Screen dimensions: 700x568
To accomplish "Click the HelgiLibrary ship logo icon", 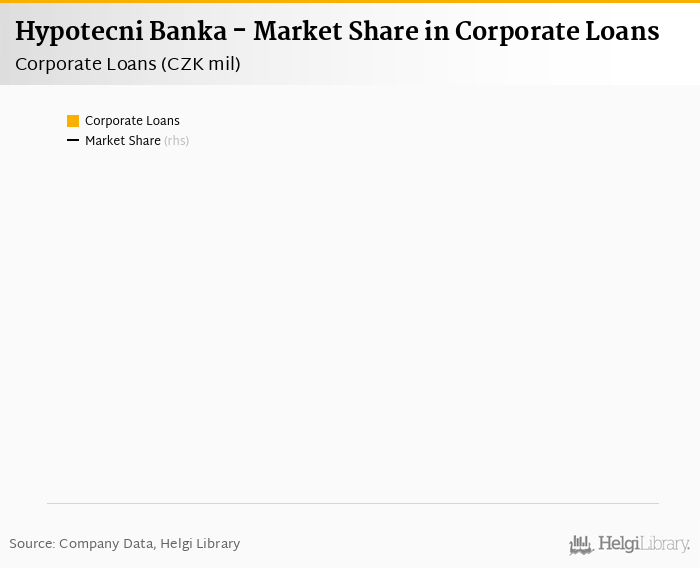I will pos(581,544).
